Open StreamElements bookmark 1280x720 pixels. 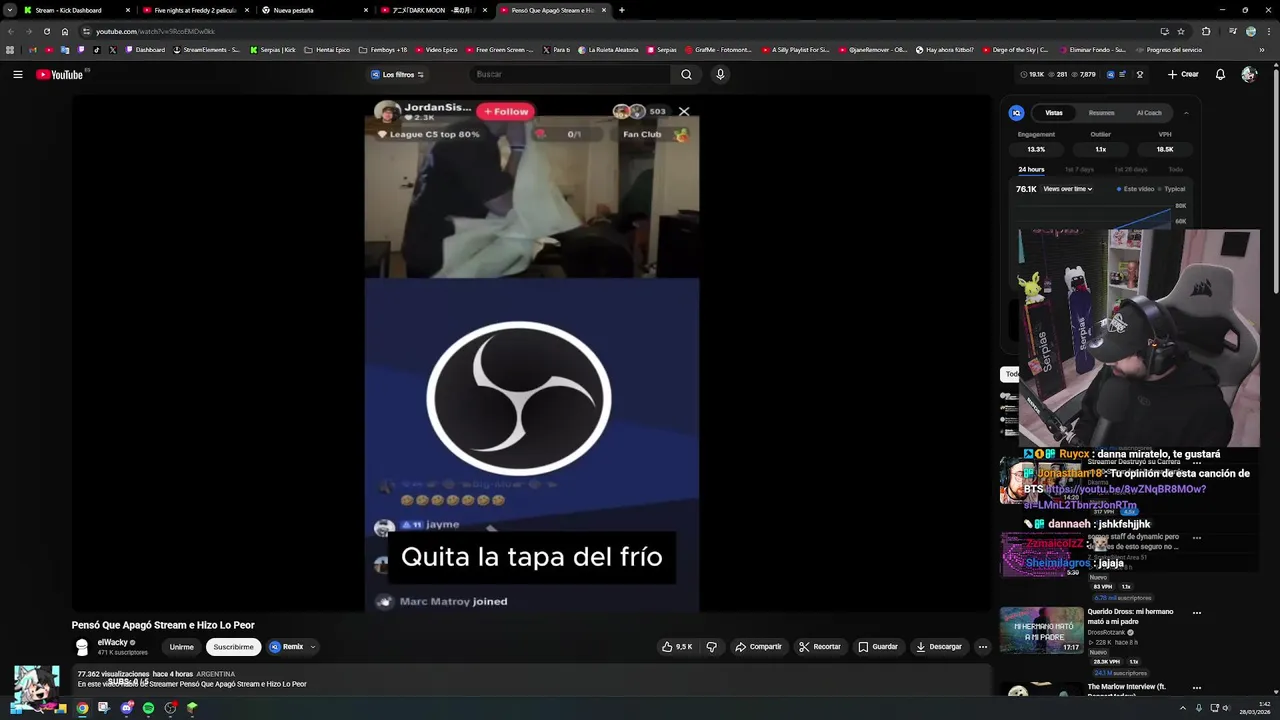pos(207,50)
